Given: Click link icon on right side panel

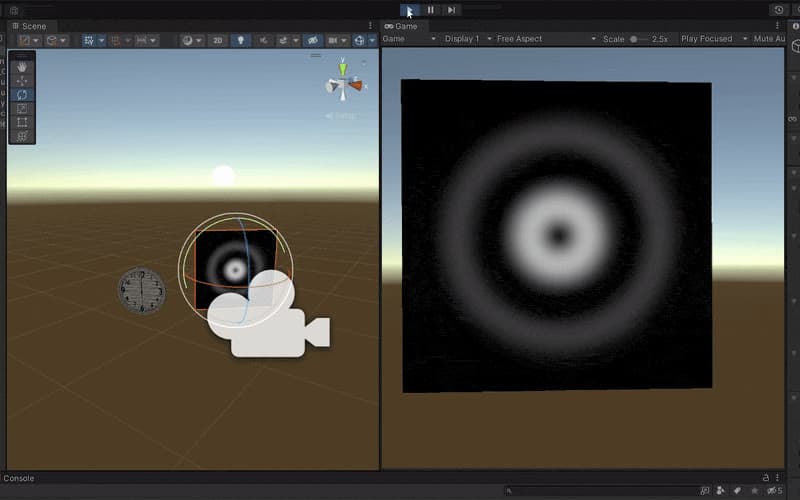Looking at the screenshot, I should click(792, 119).
